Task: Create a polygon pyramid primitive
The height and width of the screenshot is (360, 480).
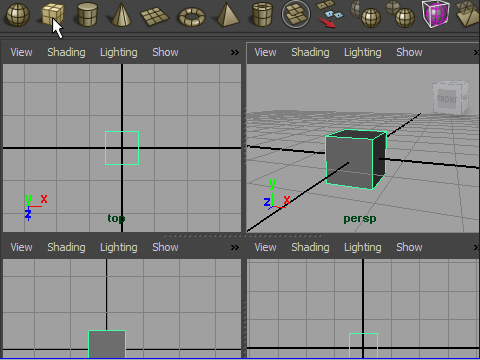Action: 228,15
